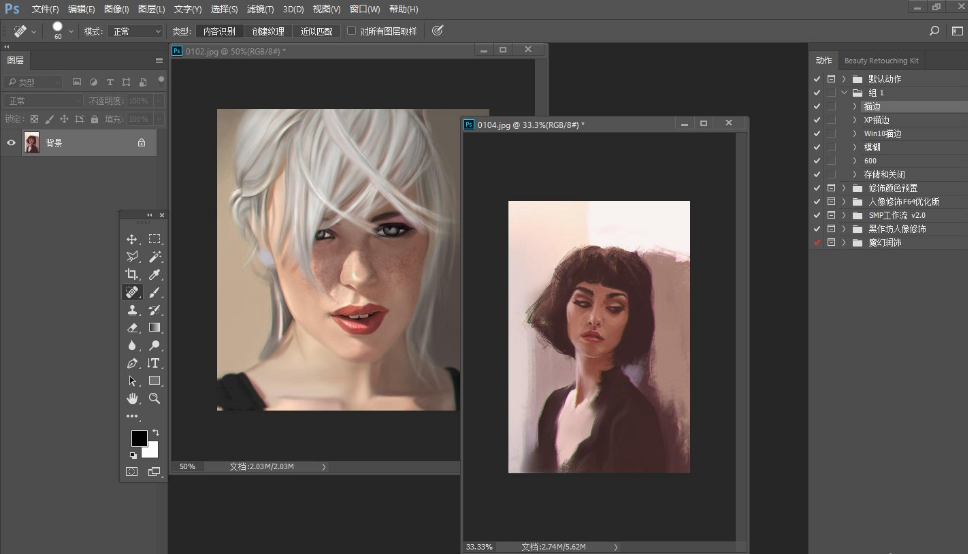Select the Horizontal Type tool
The width and height of the screenshot is (968, 554).
155,363
